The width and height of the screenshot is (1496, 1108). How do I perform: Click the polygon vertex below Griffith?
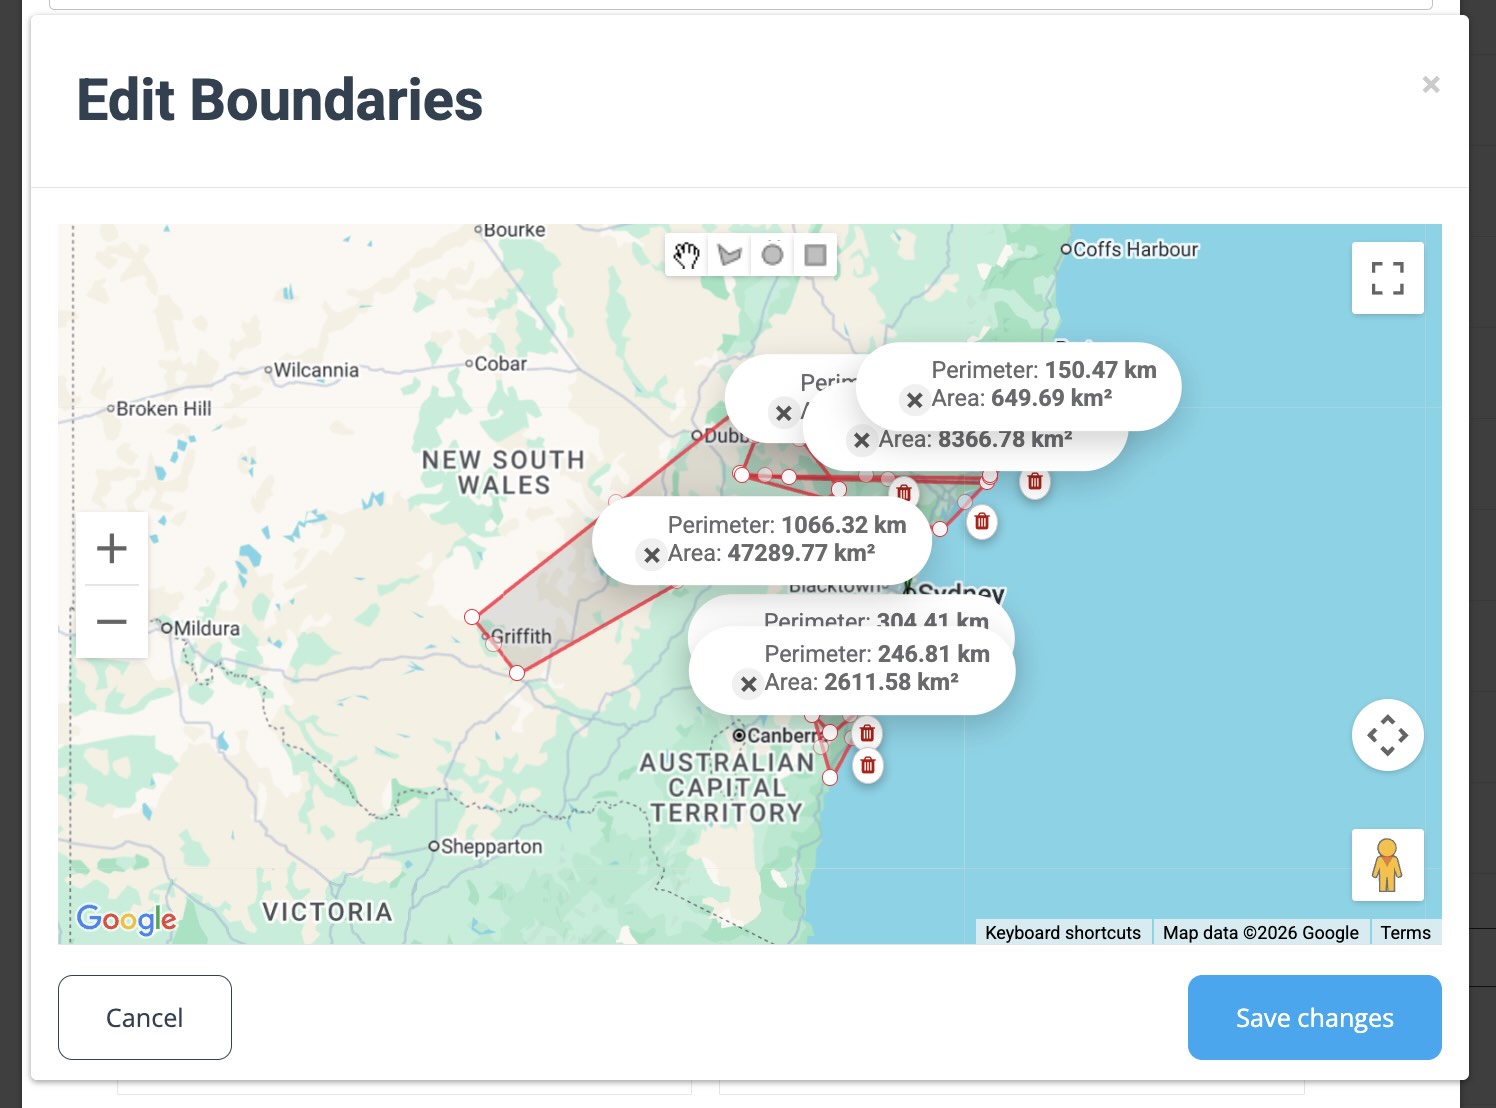[x=517, y=673]
